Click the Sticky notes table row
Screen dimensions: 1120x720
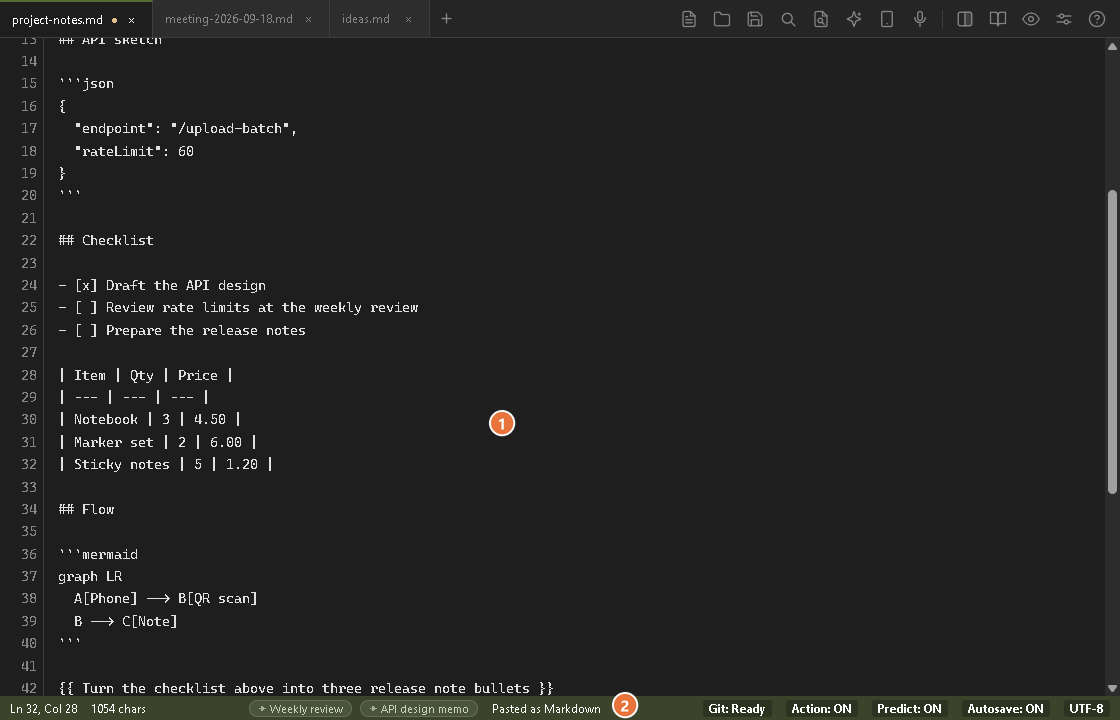(x=166, y=464)
